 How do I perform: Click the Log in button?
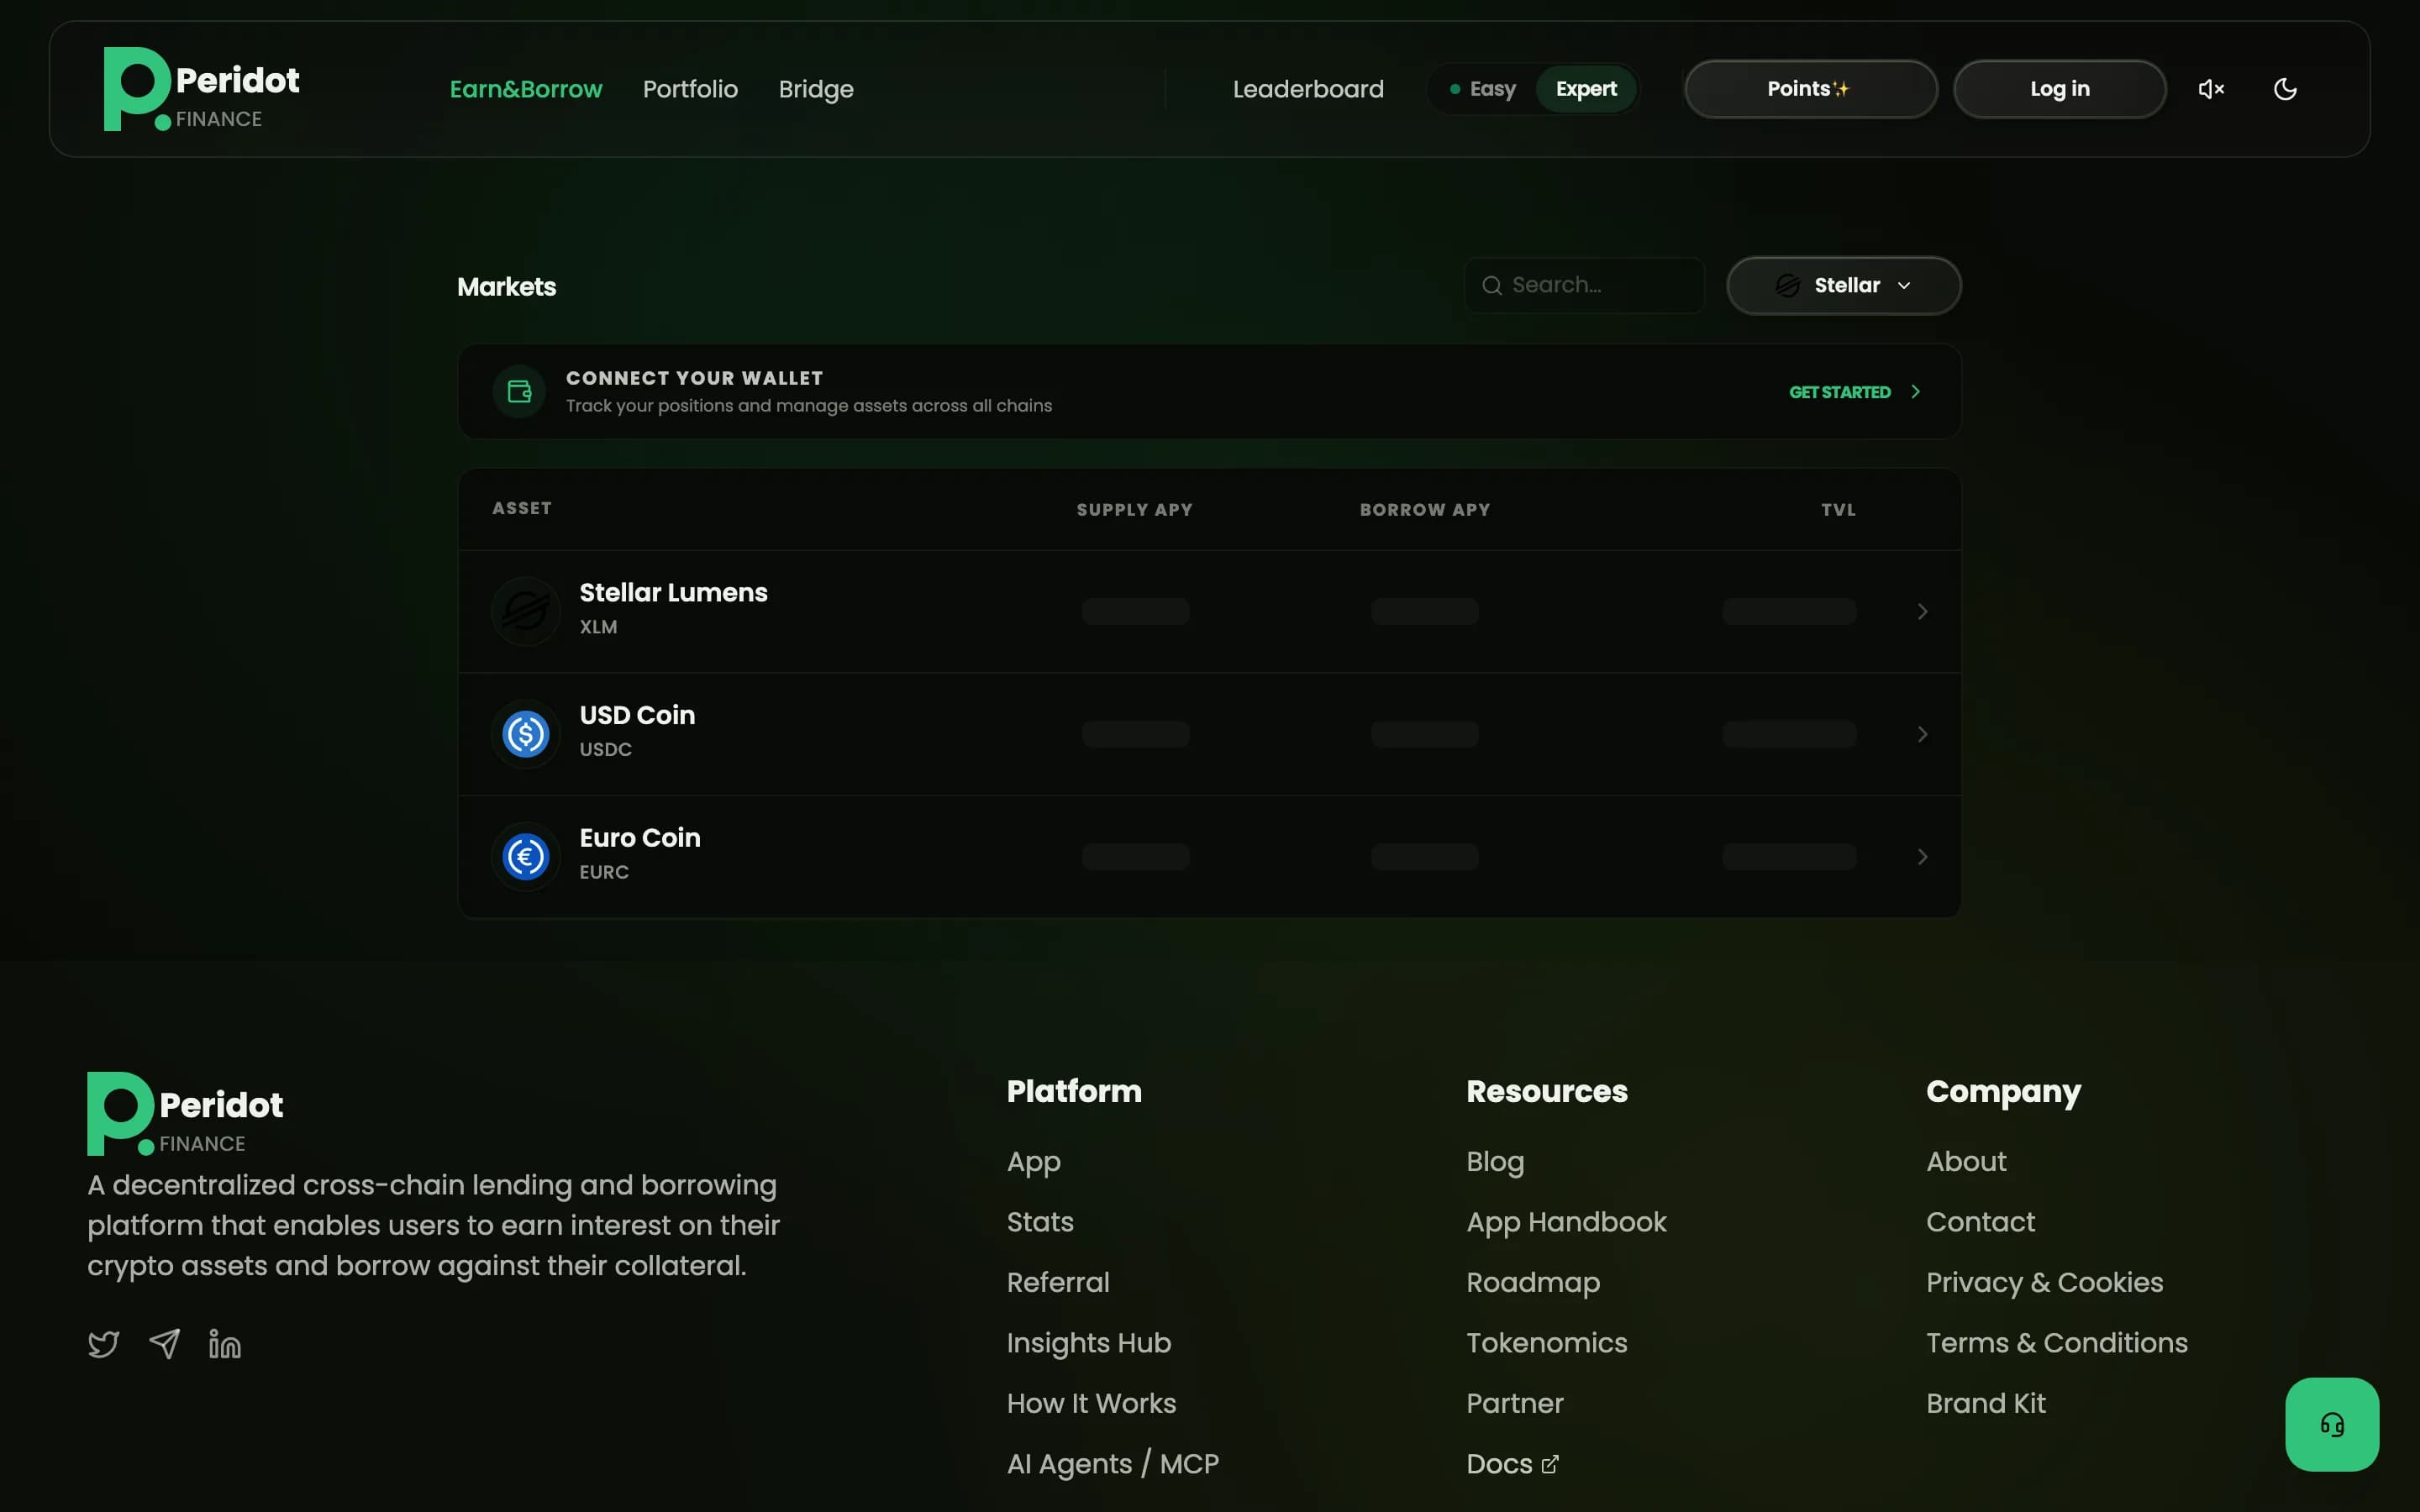pyautogui.click(x=2059, y=89)
